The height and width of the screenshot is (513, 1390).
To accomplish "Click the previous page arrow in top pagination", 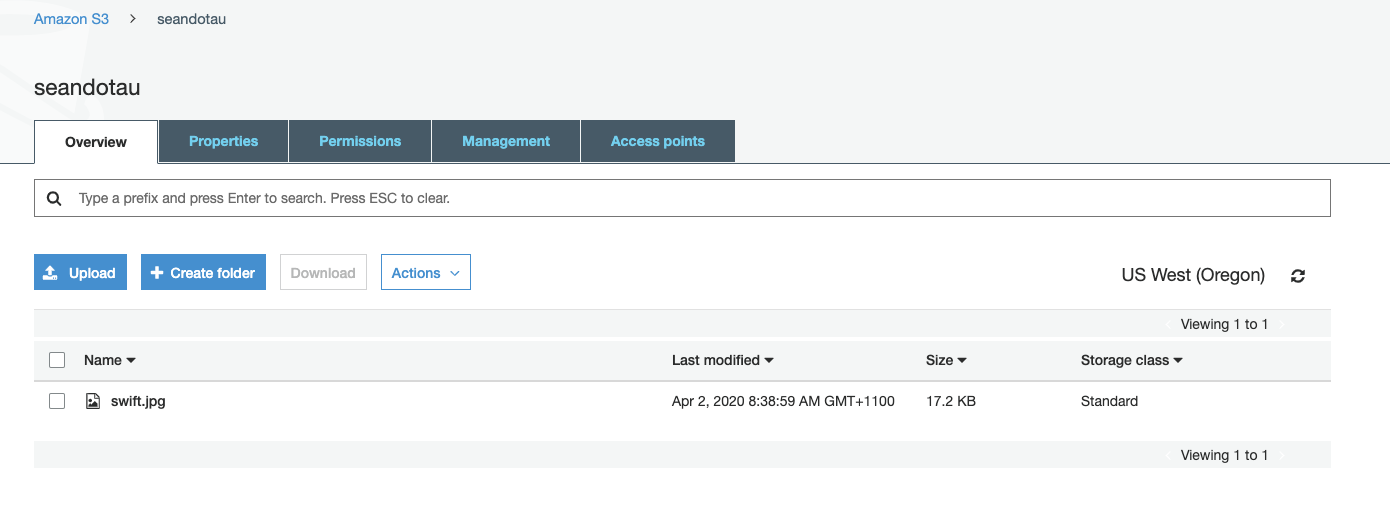I will click(x=1168, y=324).
